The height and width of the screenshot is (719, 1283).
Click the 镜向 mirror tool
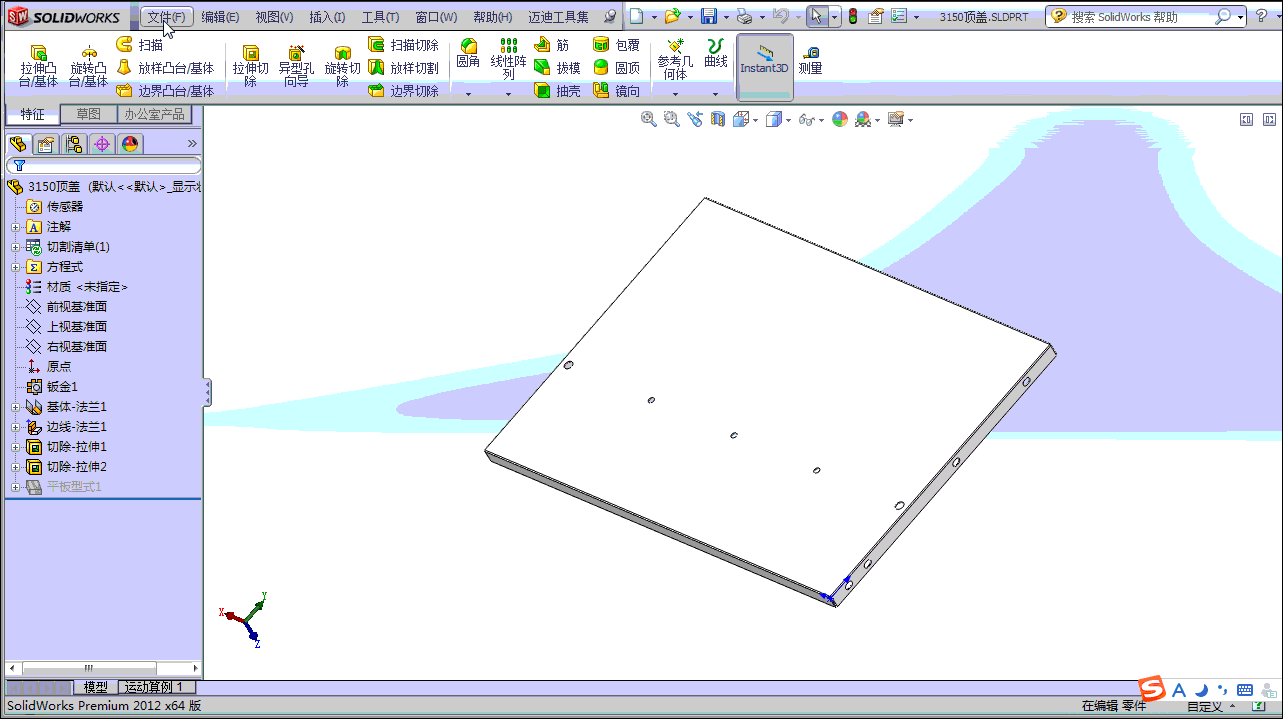617,91
